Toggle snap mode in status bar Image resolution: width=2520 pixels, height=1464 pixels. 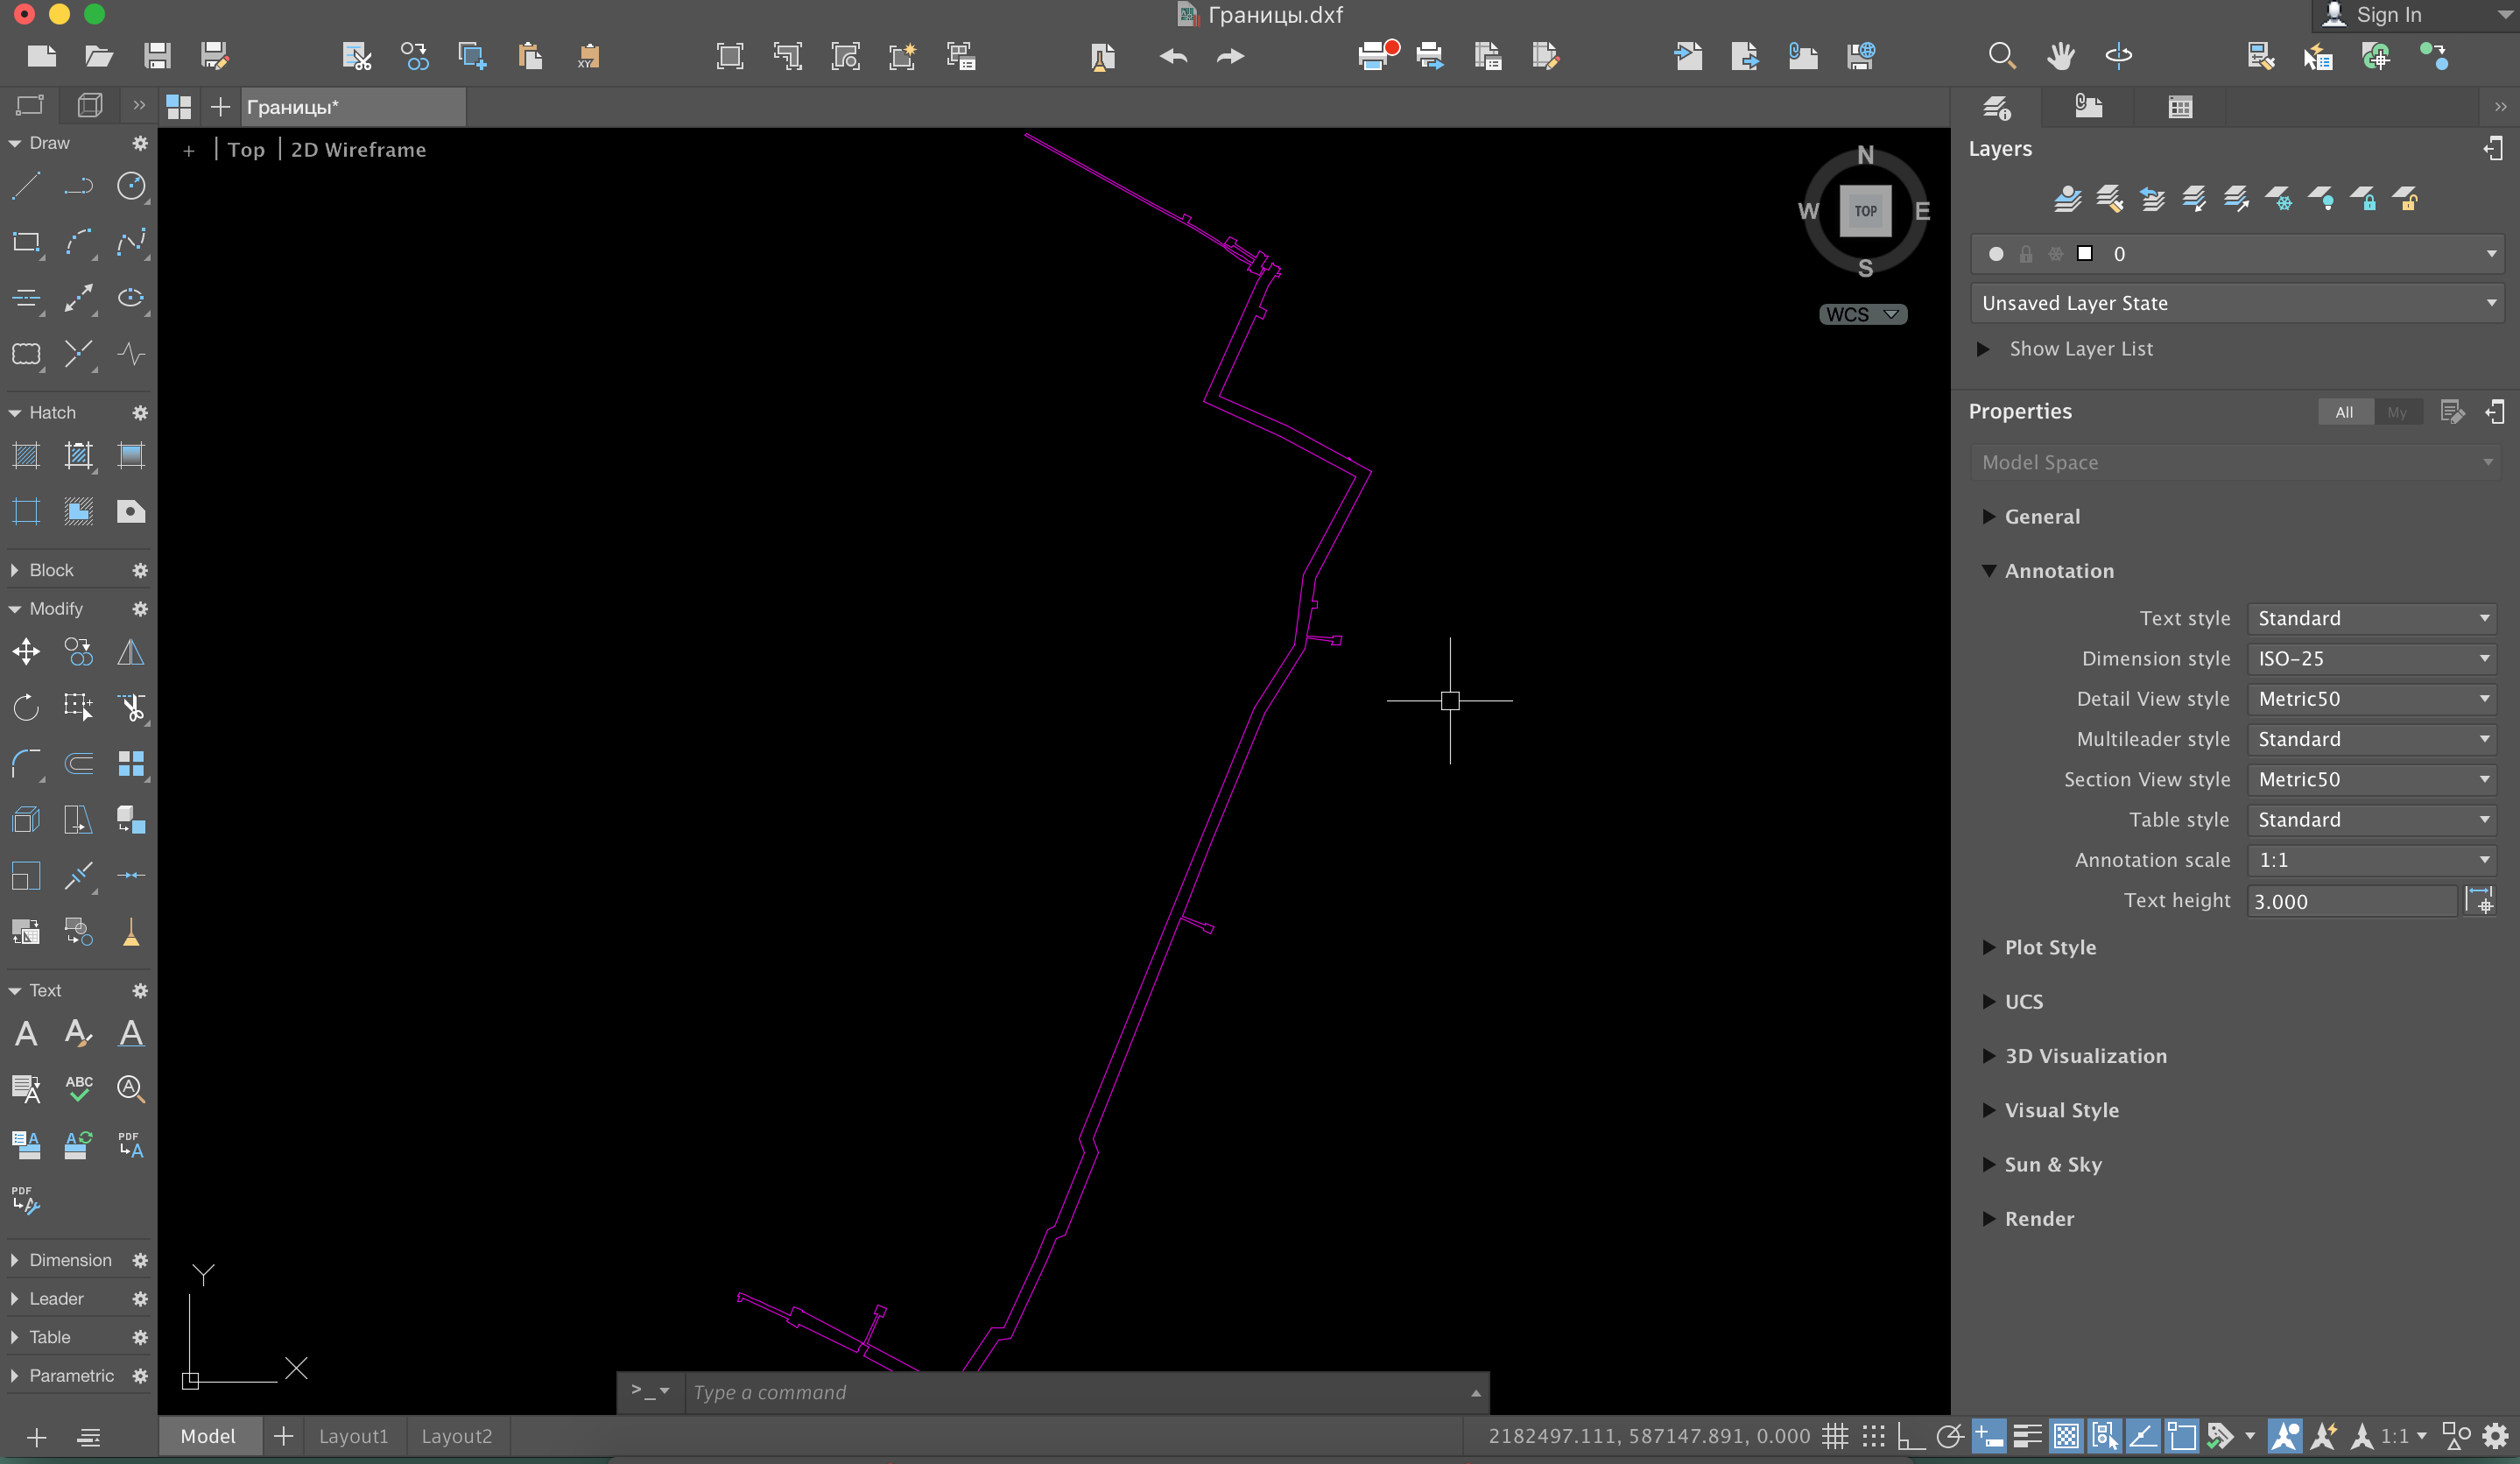(x=1874, y=1437)
